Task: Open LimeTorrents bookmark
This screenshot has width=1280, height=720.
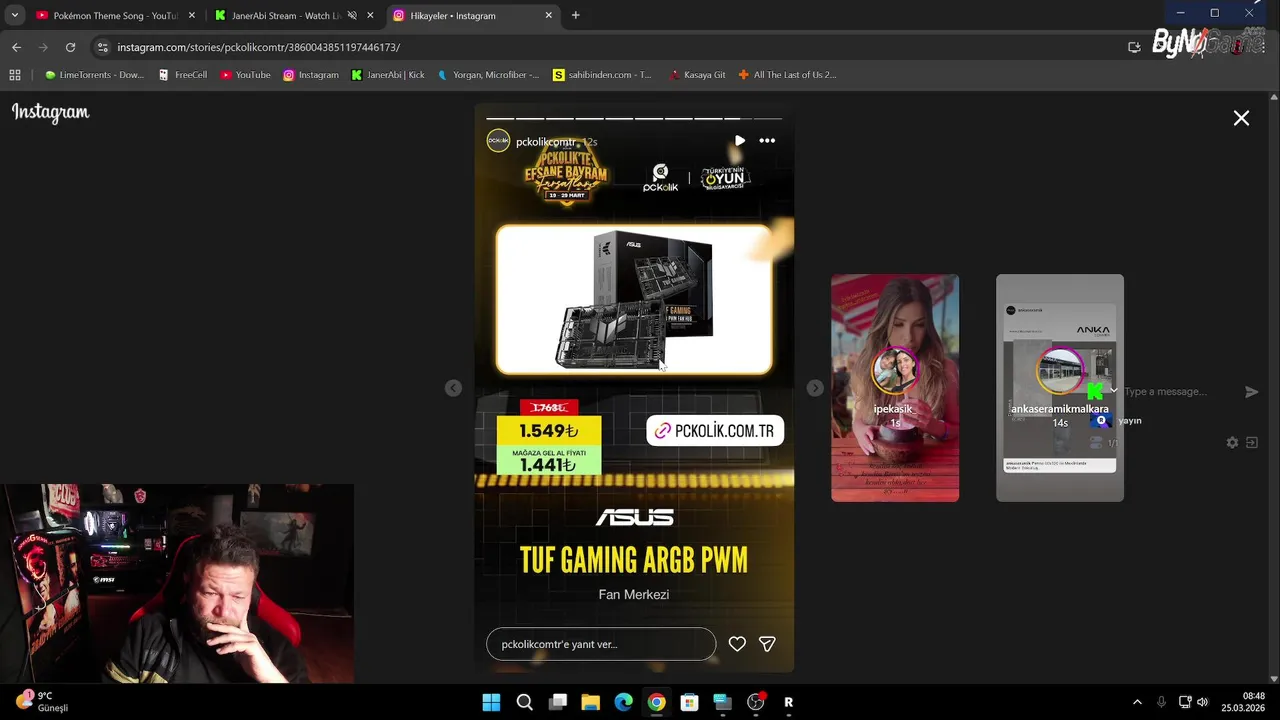Action: tap(94, 75)
